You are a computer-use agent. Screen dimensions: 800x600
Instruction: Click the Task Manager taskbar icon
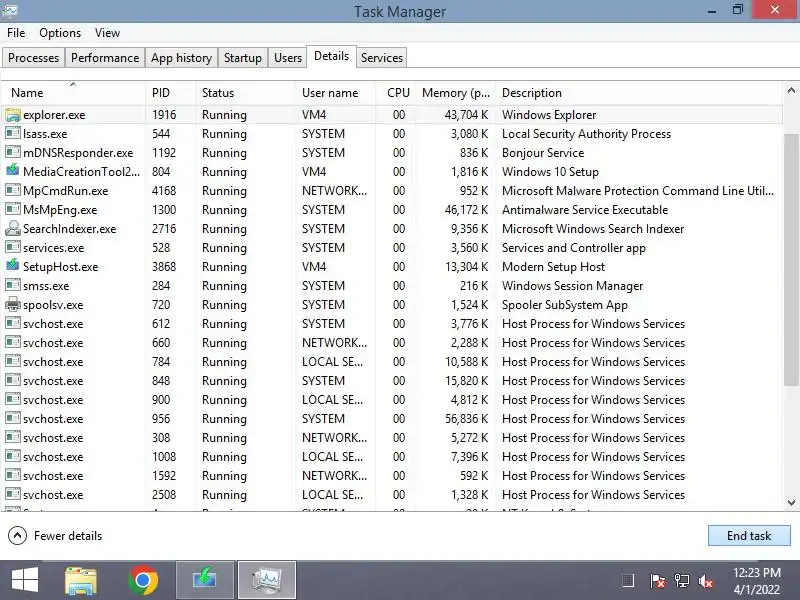(267, 580)
